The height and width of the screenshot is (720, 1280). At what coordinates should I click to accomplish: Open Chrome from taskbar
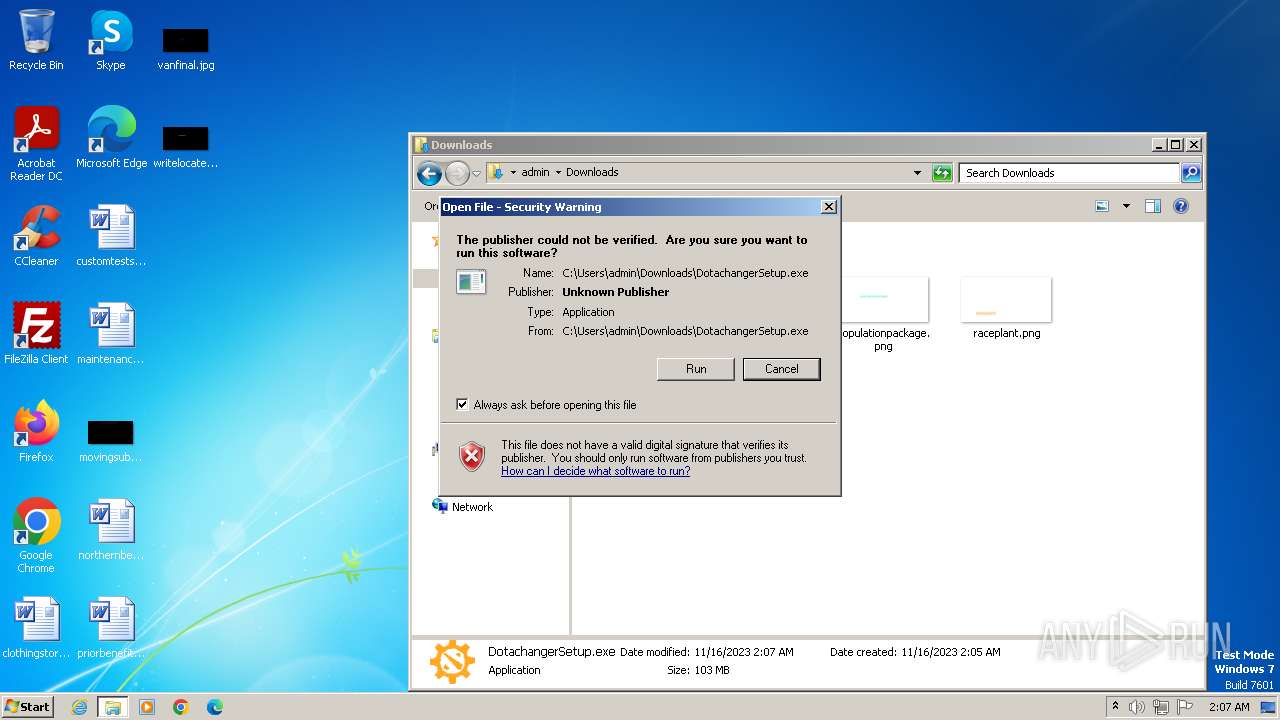coord(181,707)
